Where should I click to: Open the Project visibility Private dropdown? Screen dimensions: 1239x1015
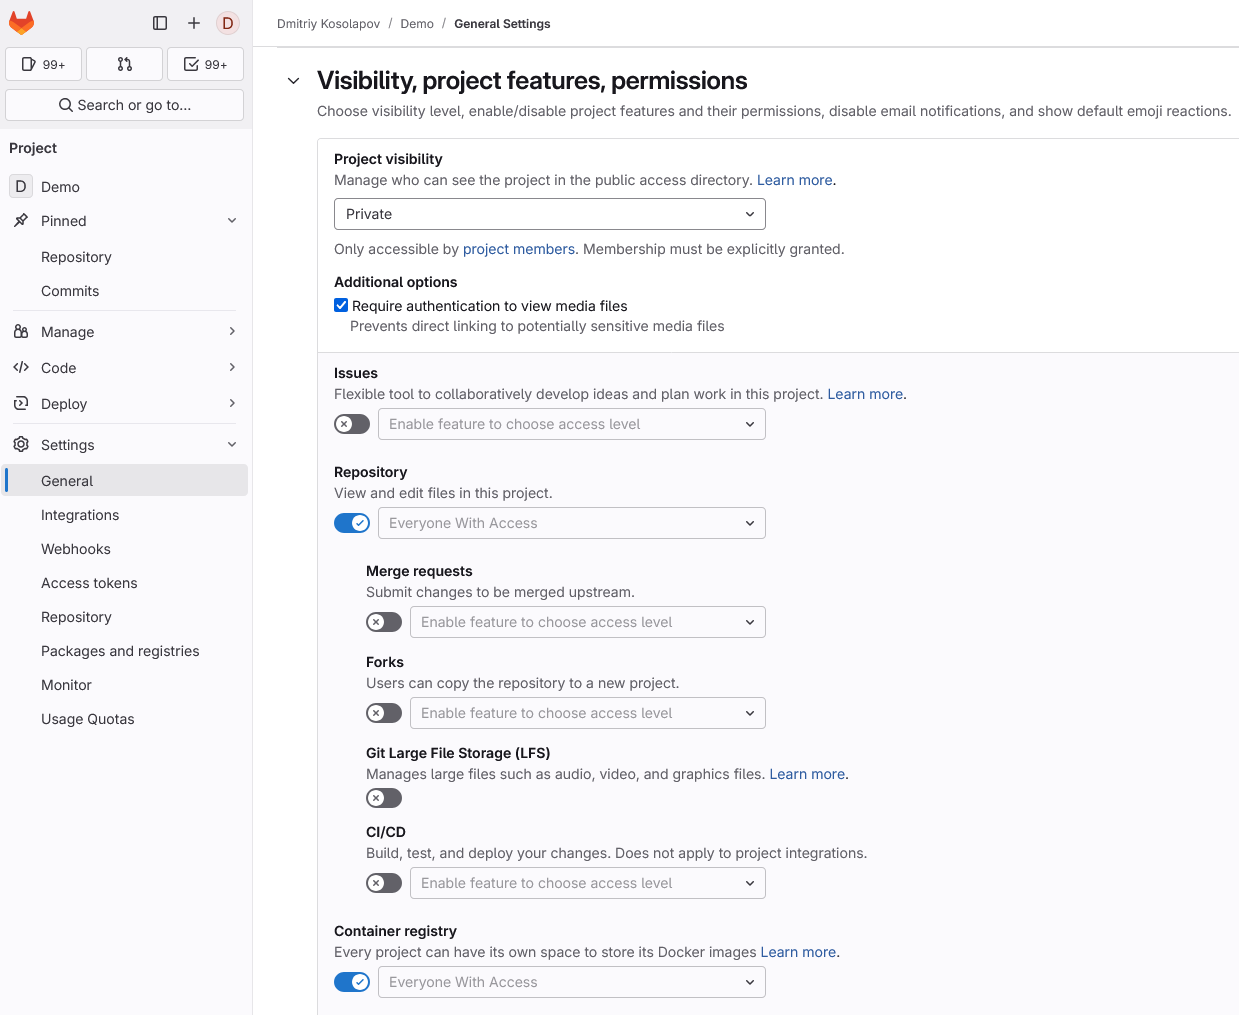coord(549,214)
